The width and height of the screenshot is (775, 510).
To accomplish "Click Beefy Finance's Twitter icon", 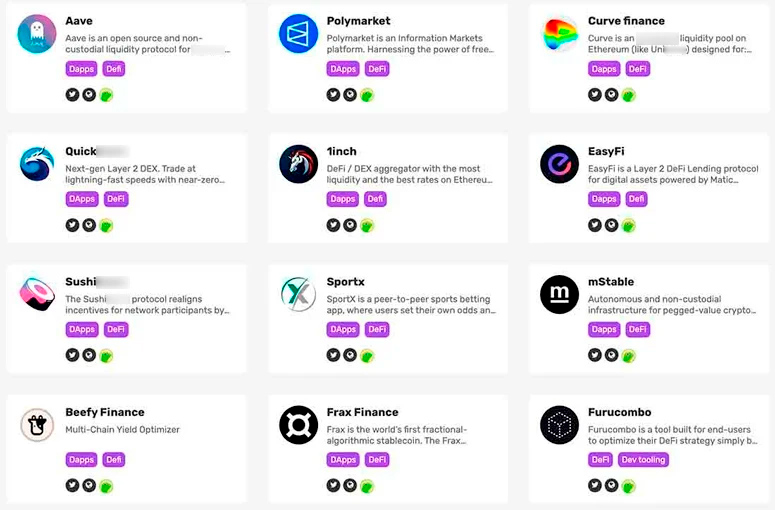I will point(72,485).
